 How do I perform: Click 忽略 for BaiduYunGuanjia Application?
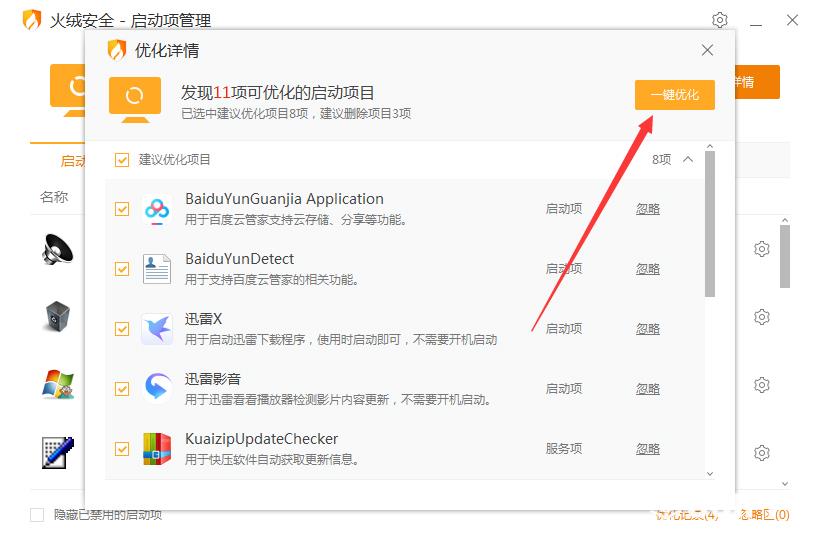[647, 209]
